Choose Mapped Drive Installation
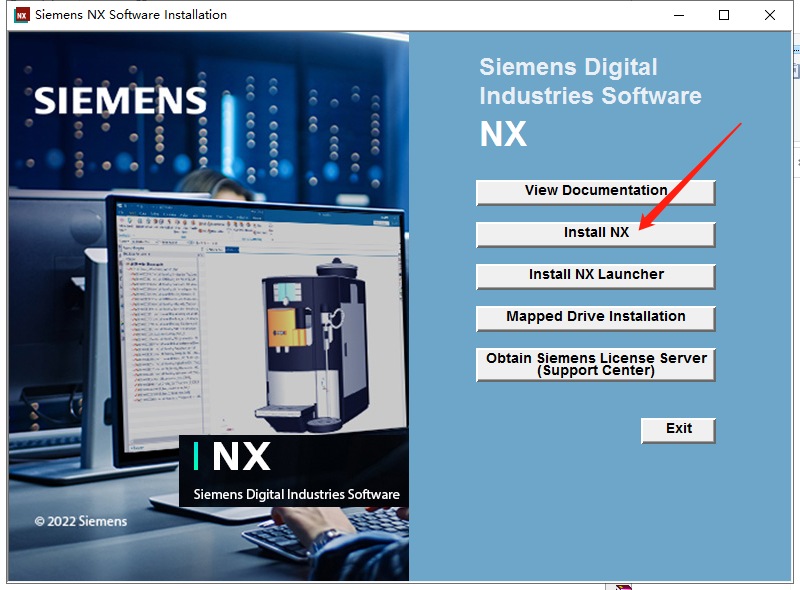Image resolution: width=800 pixels, height=590 pixels. 595,318
